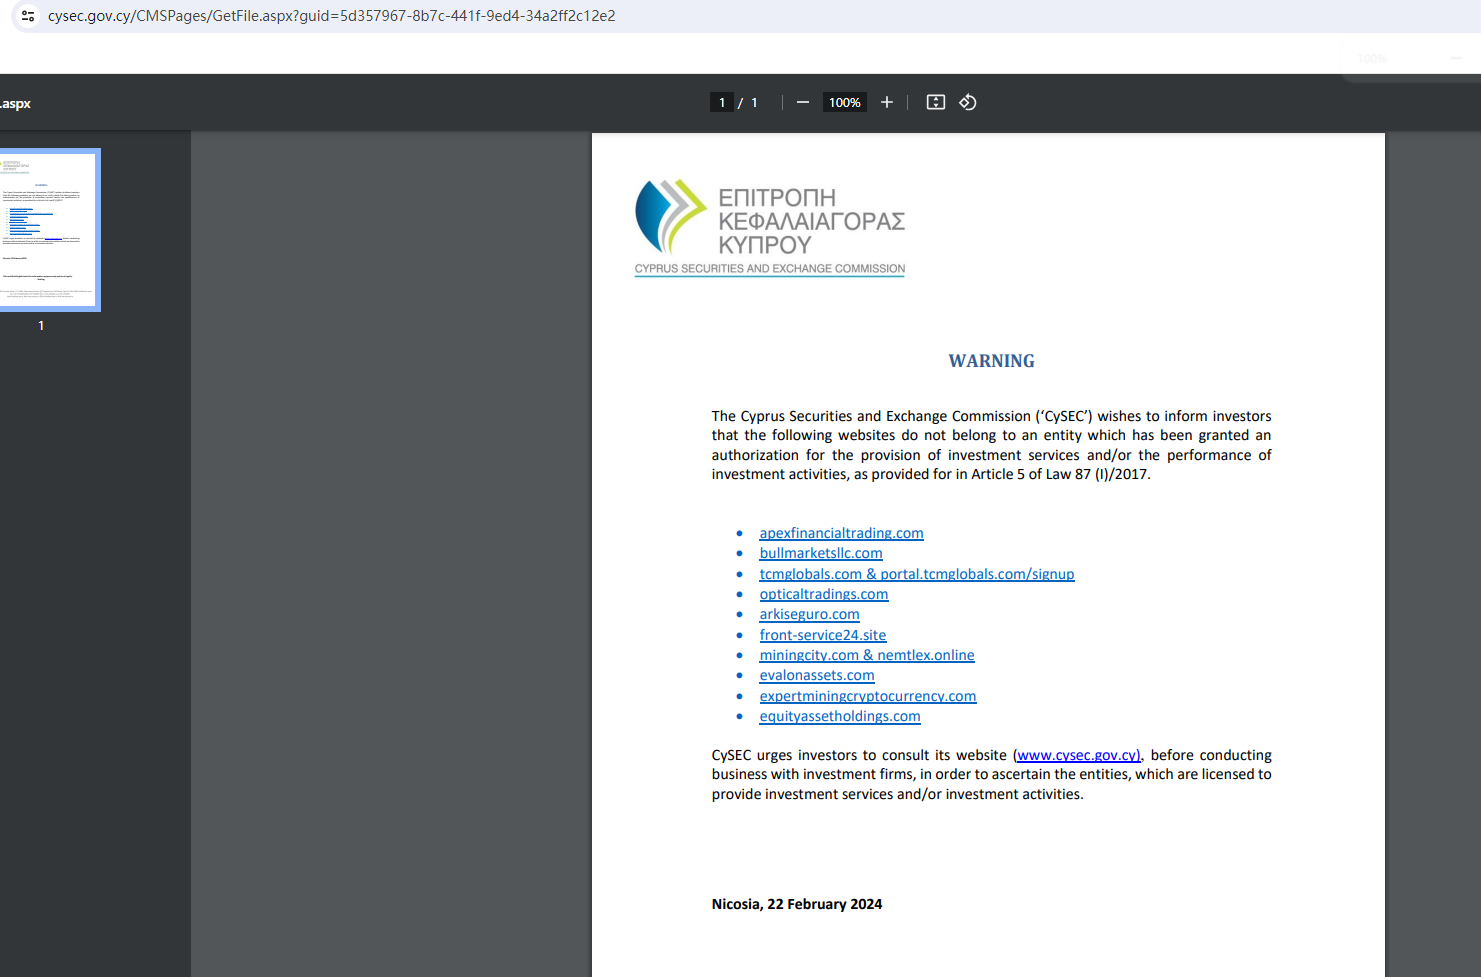Click the page label '1' under the thumbnail
Viewport: 1481px width, 977px height.
[41, 326]
